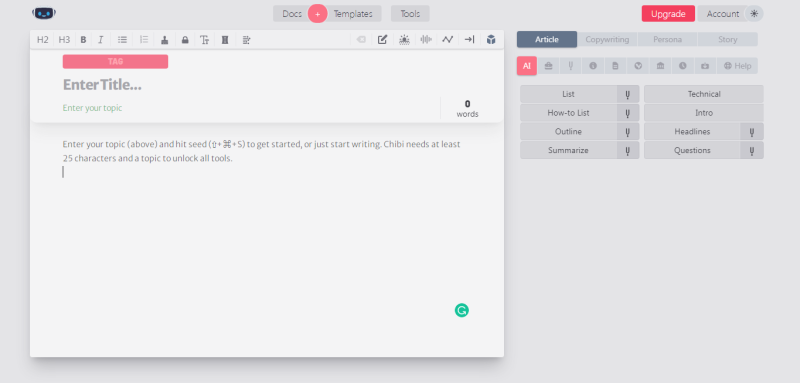This screenshot has height=383, width=800.
Task: Open the Help section
Action: point(737,66)
